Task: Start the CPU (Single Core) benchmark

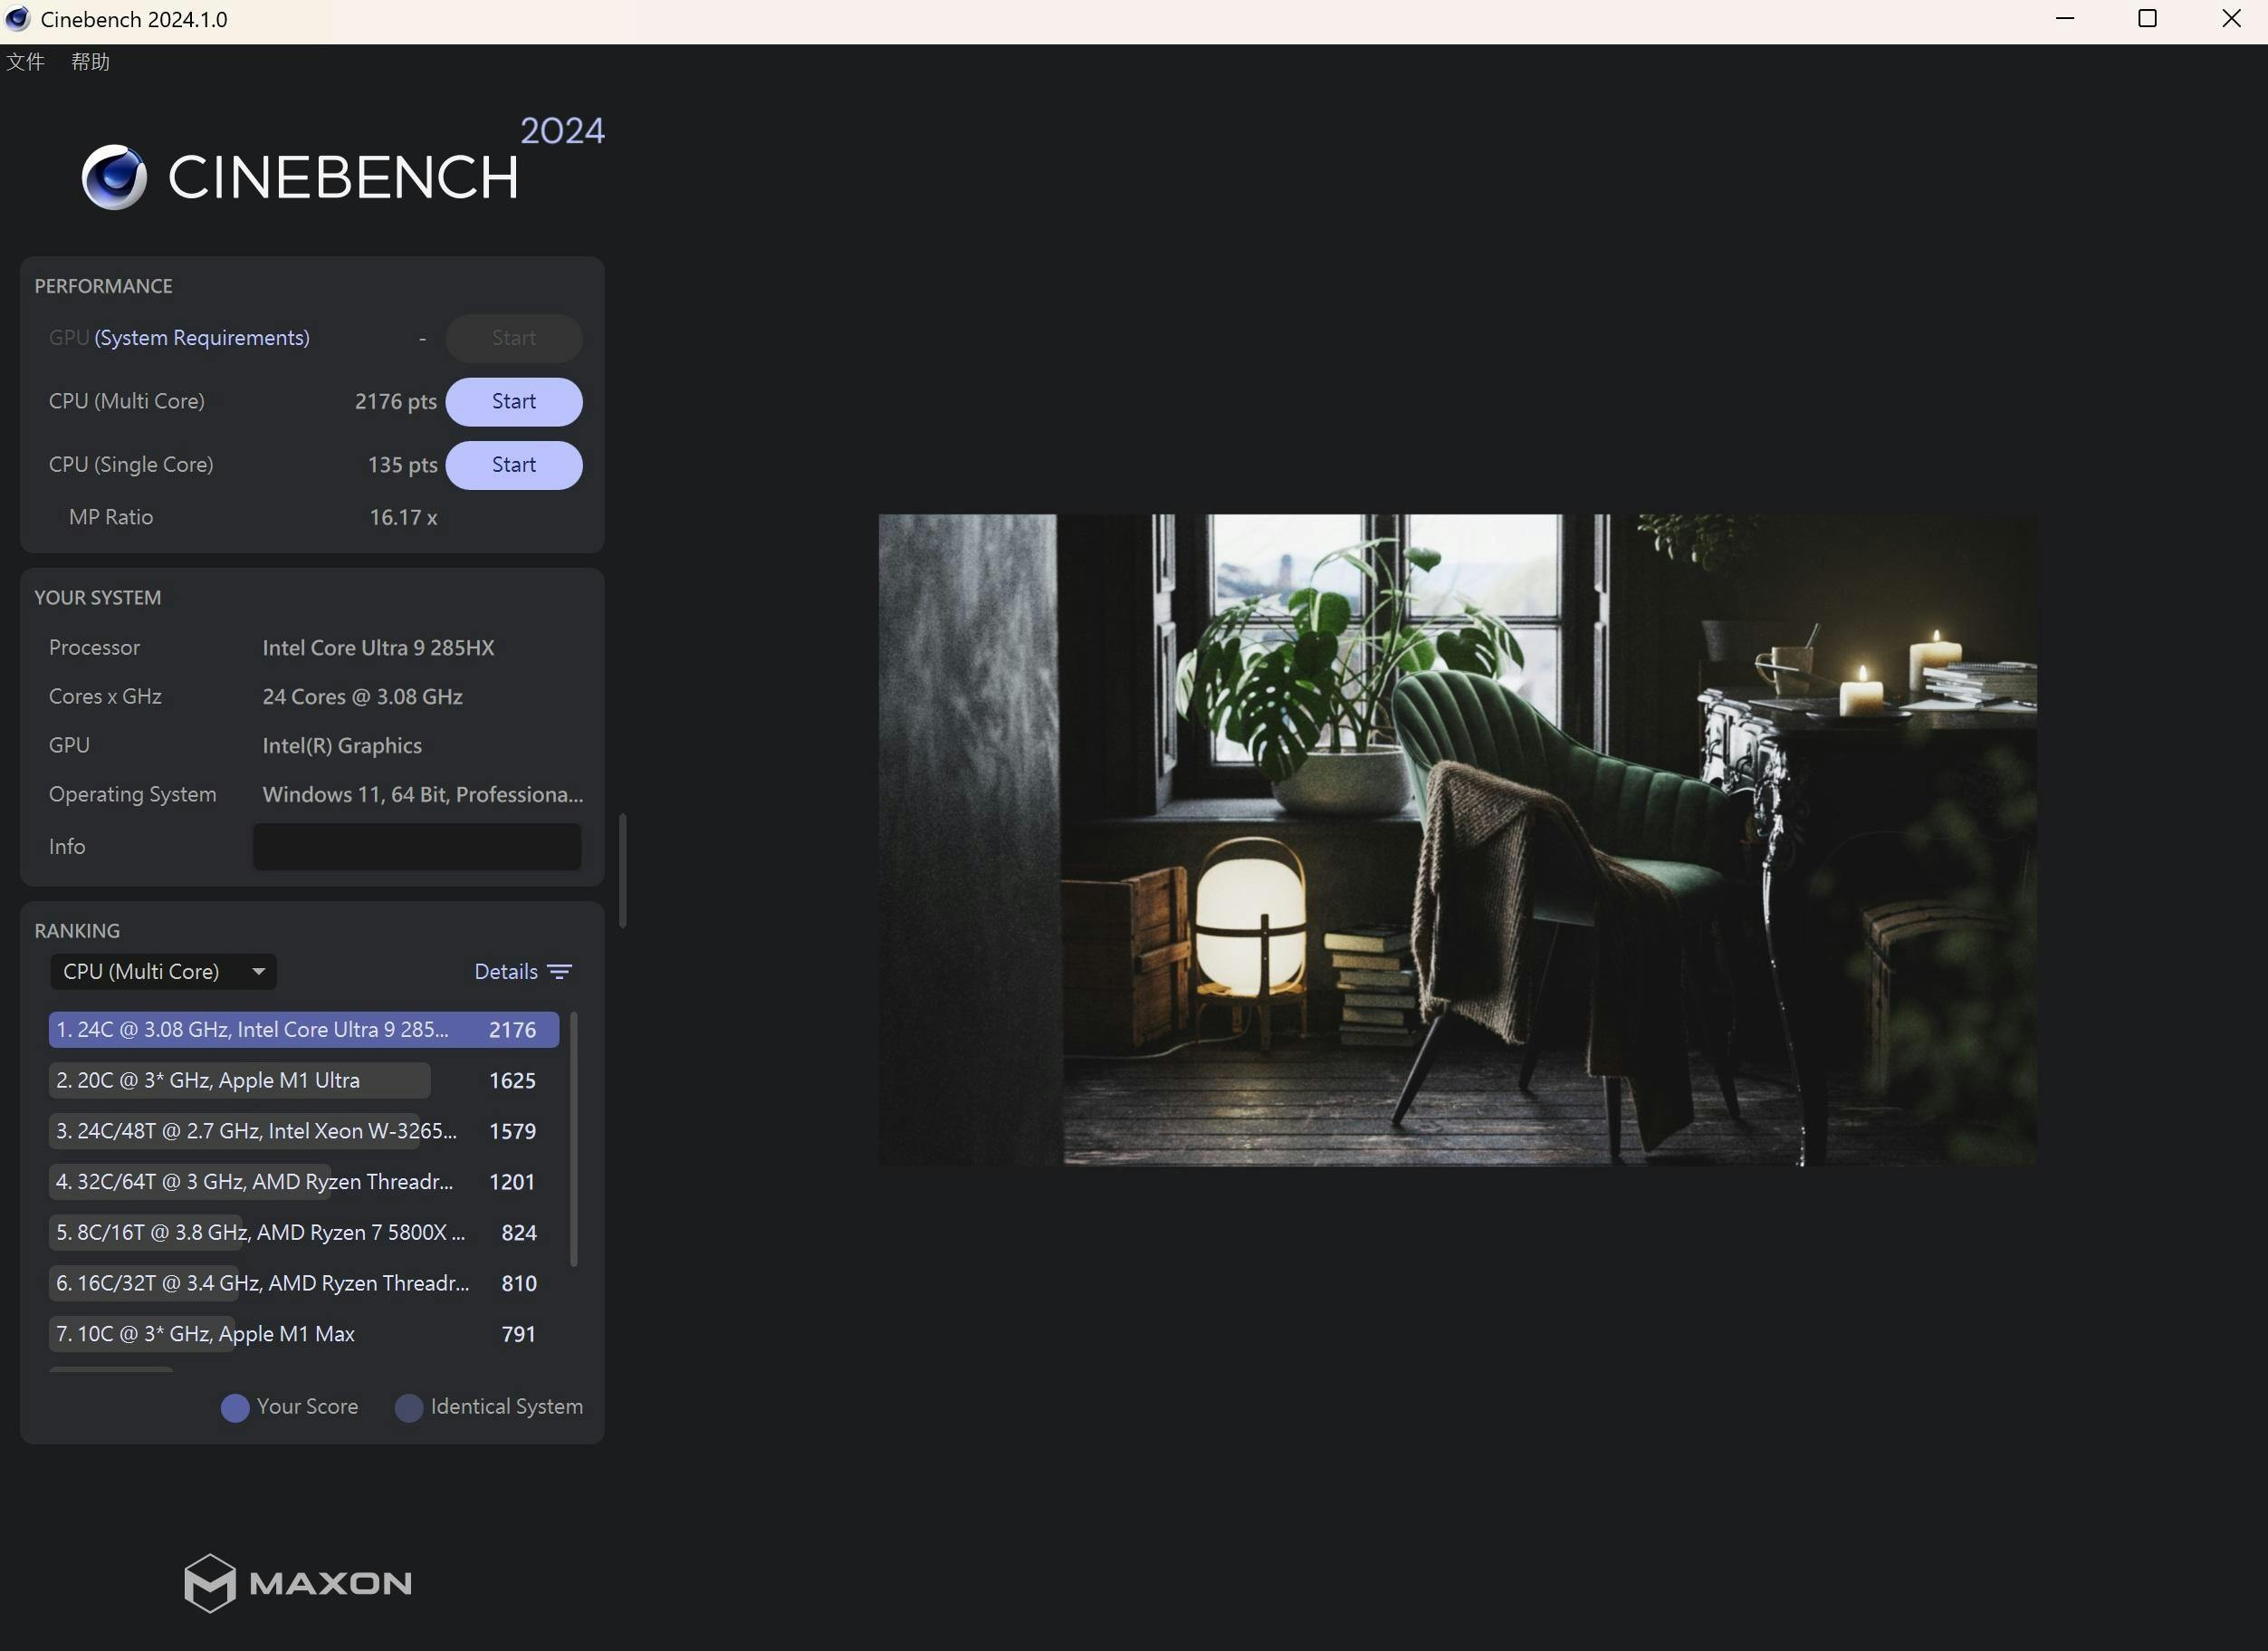Action: pyautogui.click(x=513, y=465)
